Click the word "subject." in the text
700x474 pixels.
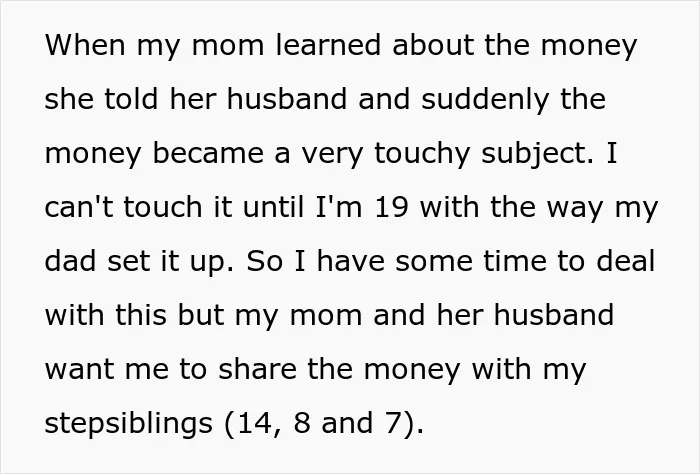click(538, 154)
